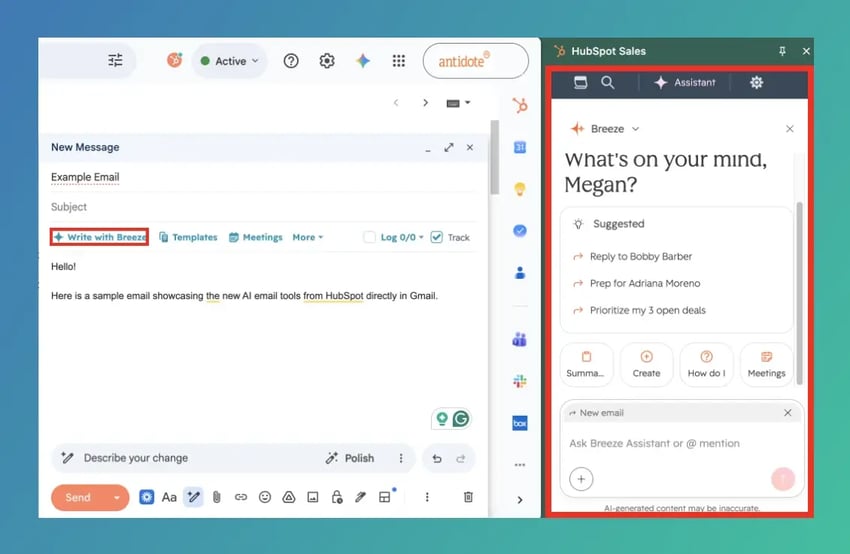Click the Polish button
Image resolution: width=850 pixels, height=554 pixels.
coord(350,459)
